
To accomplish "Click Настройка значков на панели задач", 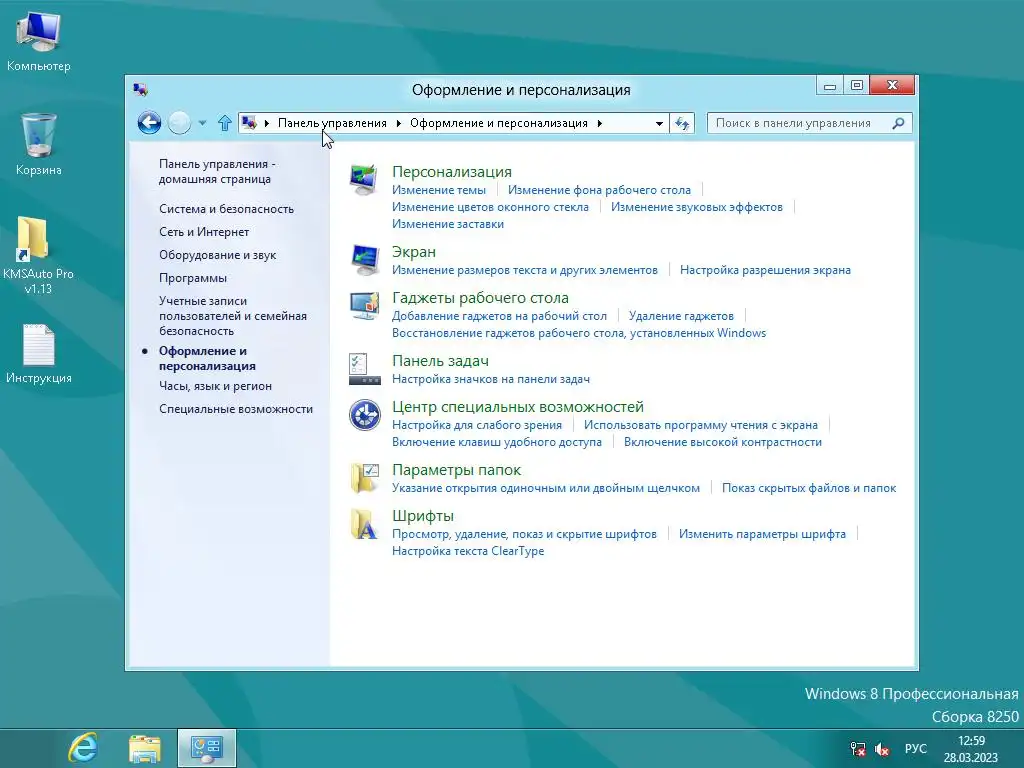I will click(x=491, y=379).
